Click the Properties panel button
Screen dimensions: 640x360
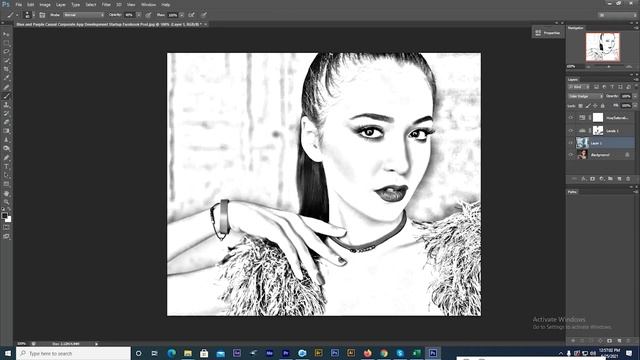548,33
